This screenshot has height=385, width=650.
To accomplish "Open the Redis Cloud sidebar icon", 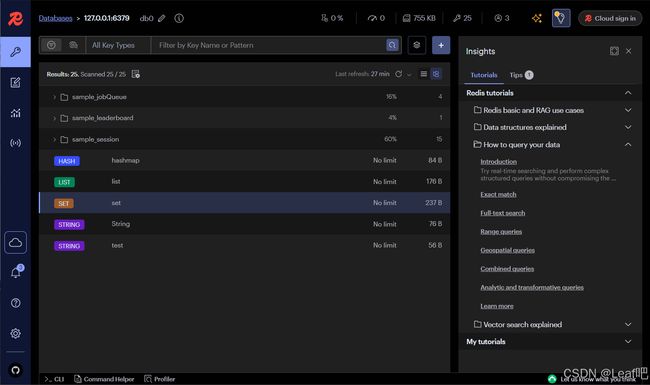I will (15, 242).
